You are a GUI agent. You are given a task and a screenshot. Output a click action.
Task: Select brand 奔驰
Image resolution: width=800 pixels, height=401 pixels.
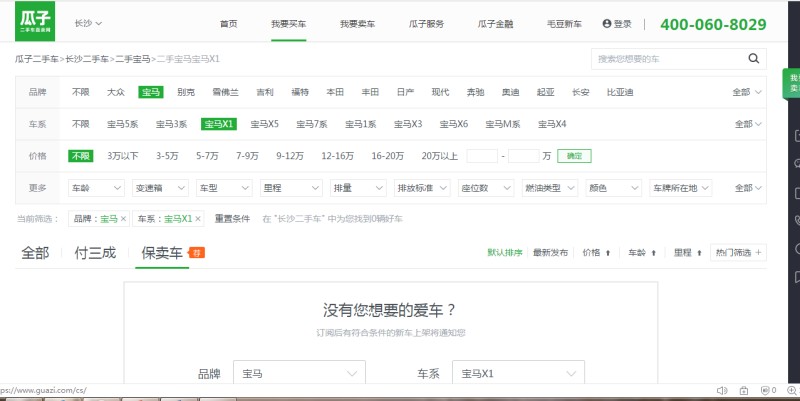click(475, 92)
